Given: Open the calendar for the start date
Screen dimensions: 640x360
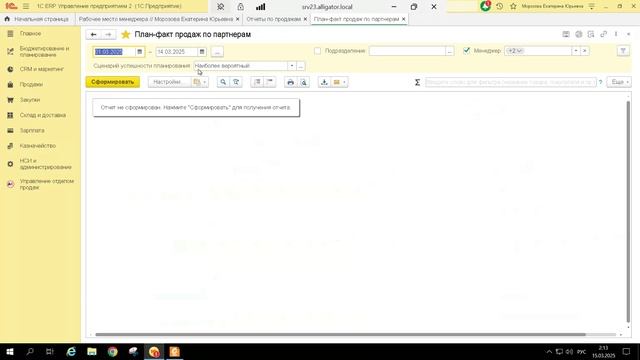Looking at the screenshot, I should [140, 52].
